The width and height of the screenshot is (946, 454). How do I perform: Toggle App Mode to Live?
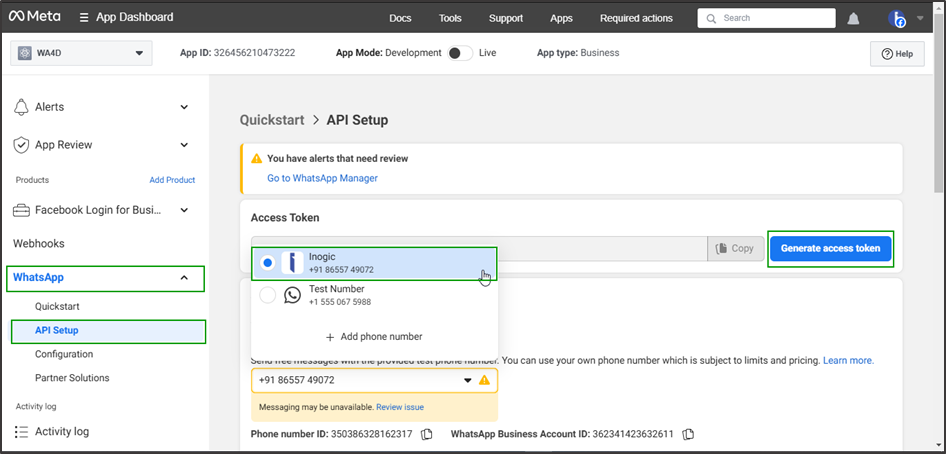tap(460, 53)
